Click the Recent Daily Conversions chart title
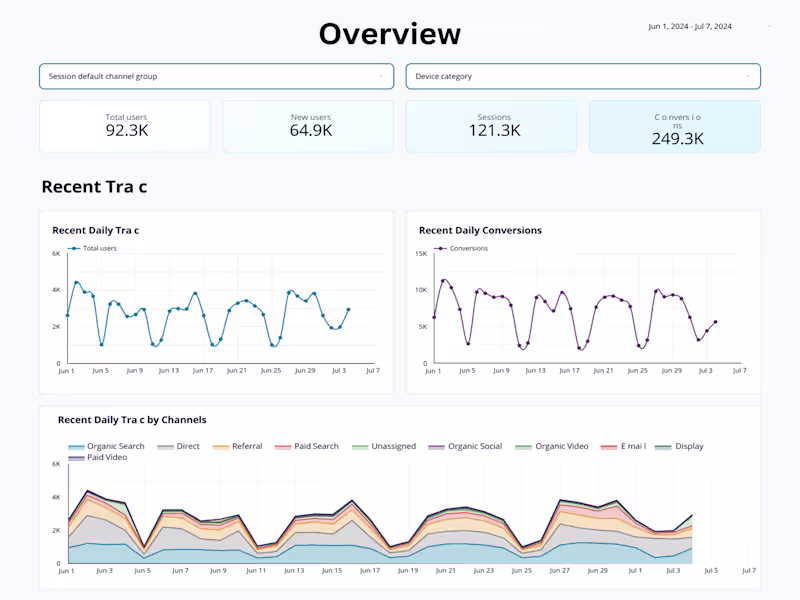Image resolution: width=800 pixels, height=600 pixels. 480,231
